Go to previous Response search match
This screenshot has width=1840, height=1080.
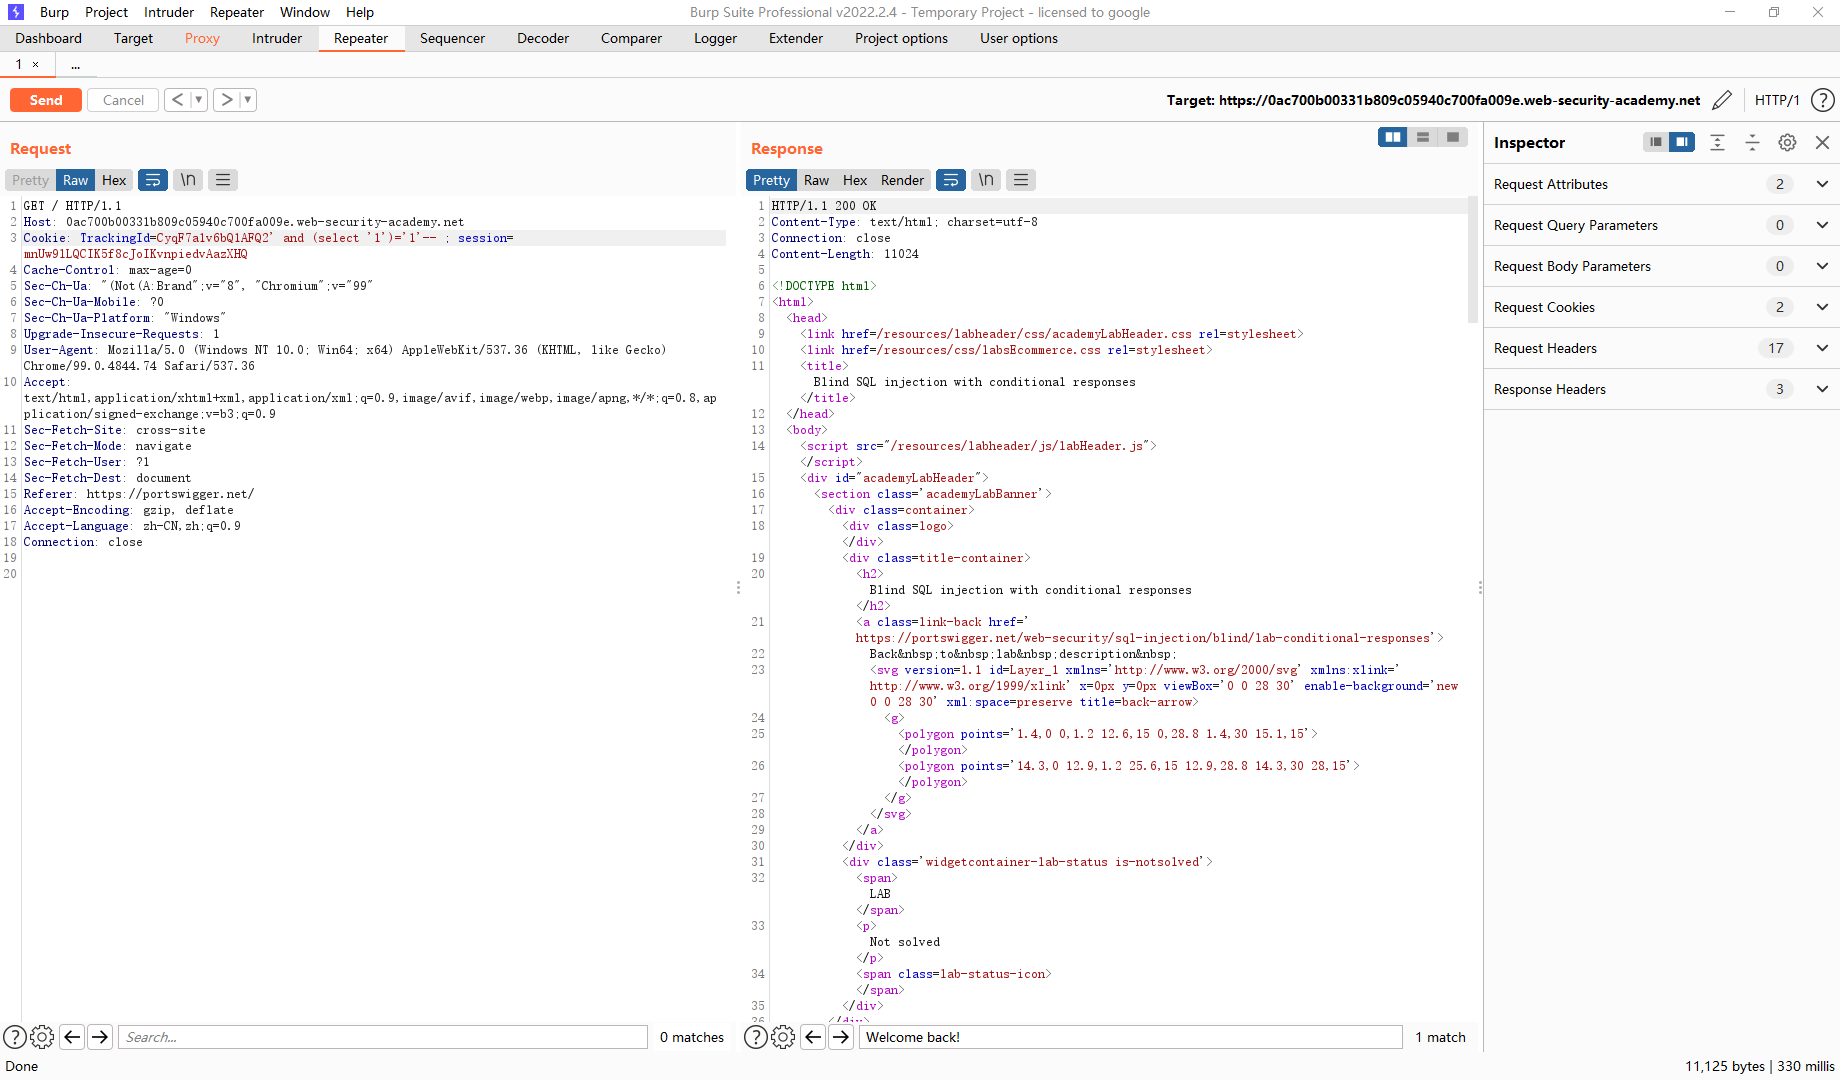(813, 1037)
